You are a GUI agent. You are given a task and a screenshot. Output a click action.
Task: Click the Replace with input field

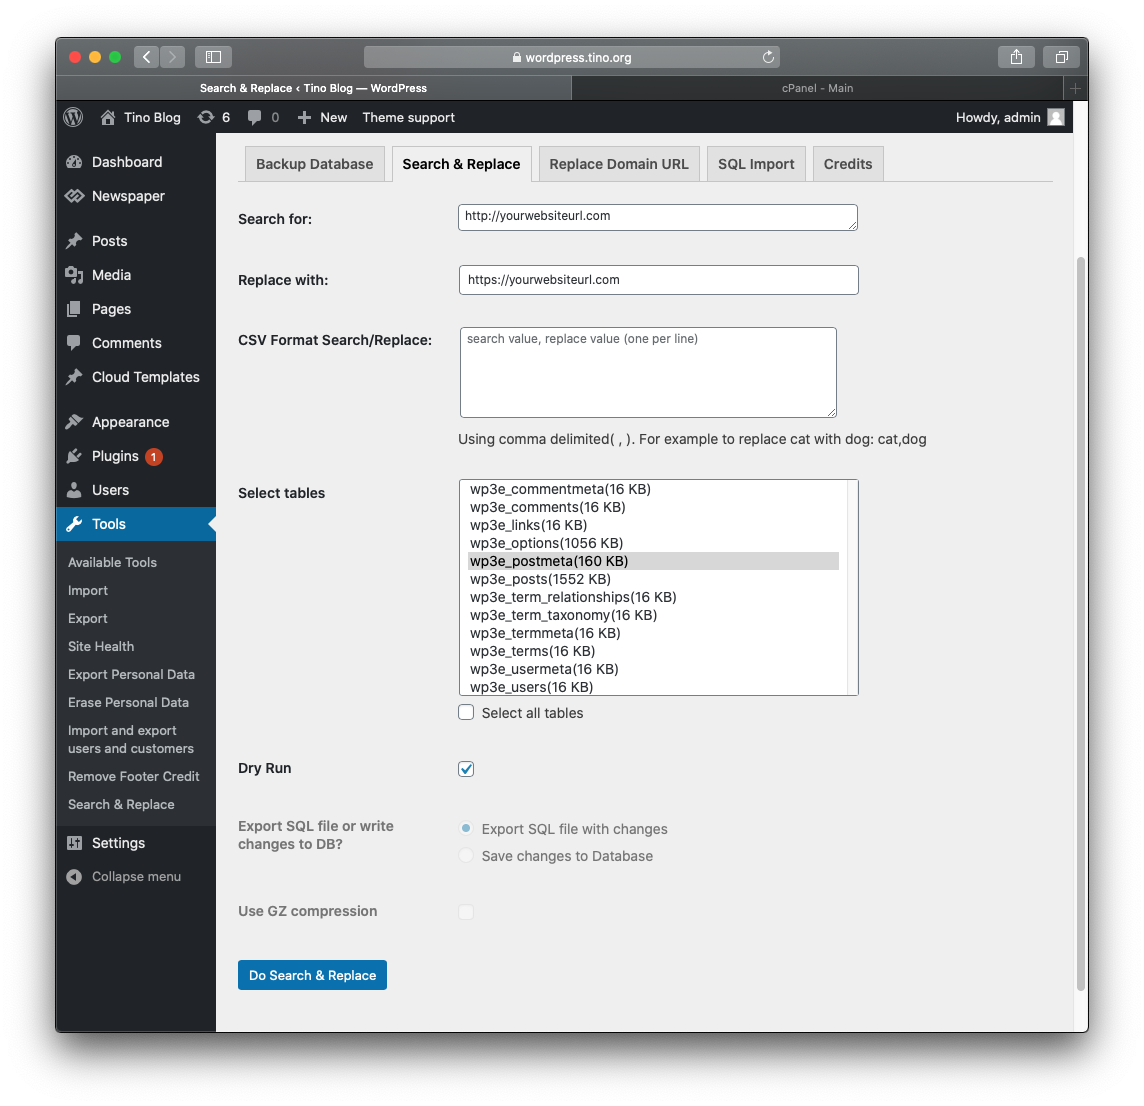click(658, 280)
